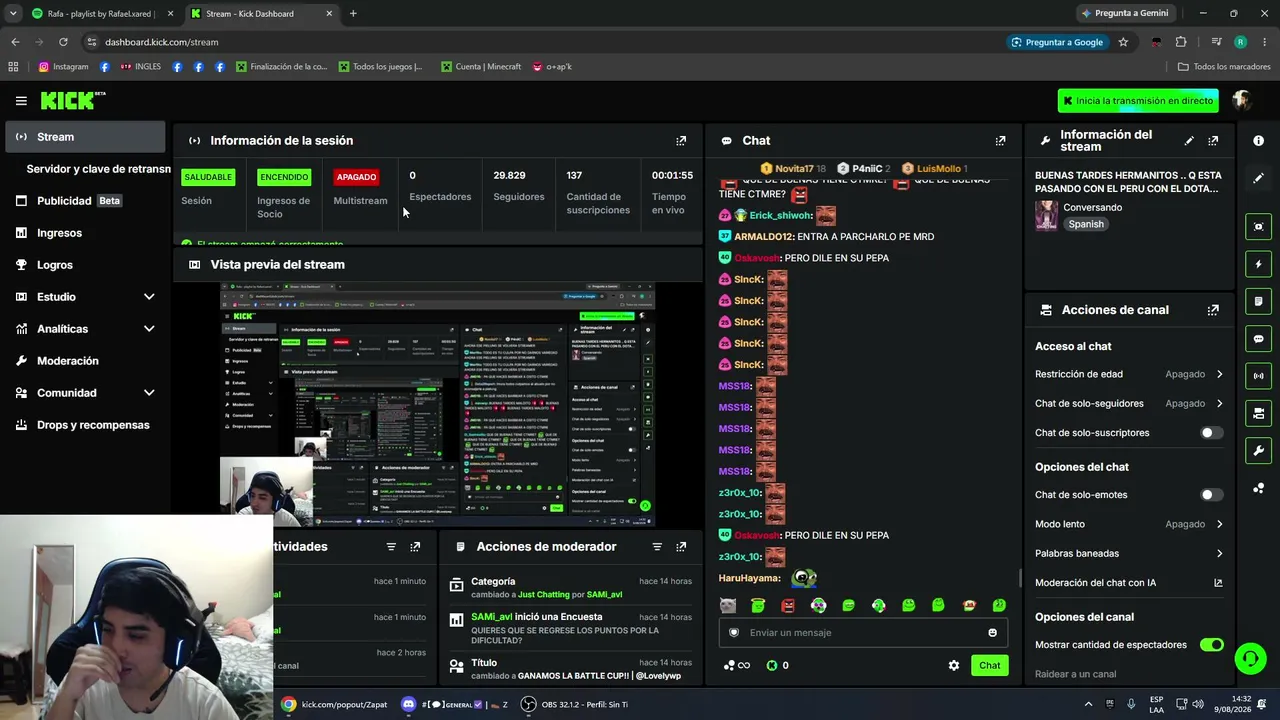Open Logros page

(x=86, y=265)
